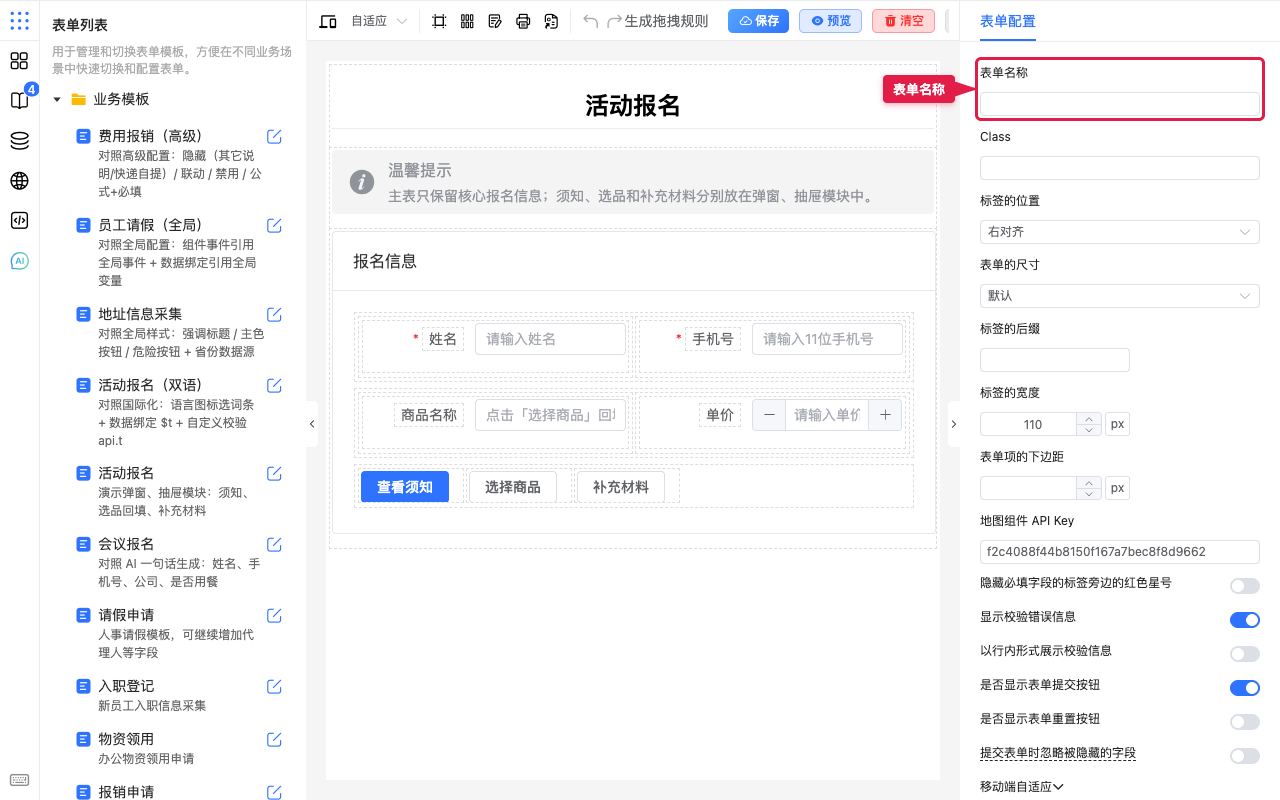The image size is (1280, 800).
Task: Turn off 显示校验错误信息 switch
Action: 1245,620
